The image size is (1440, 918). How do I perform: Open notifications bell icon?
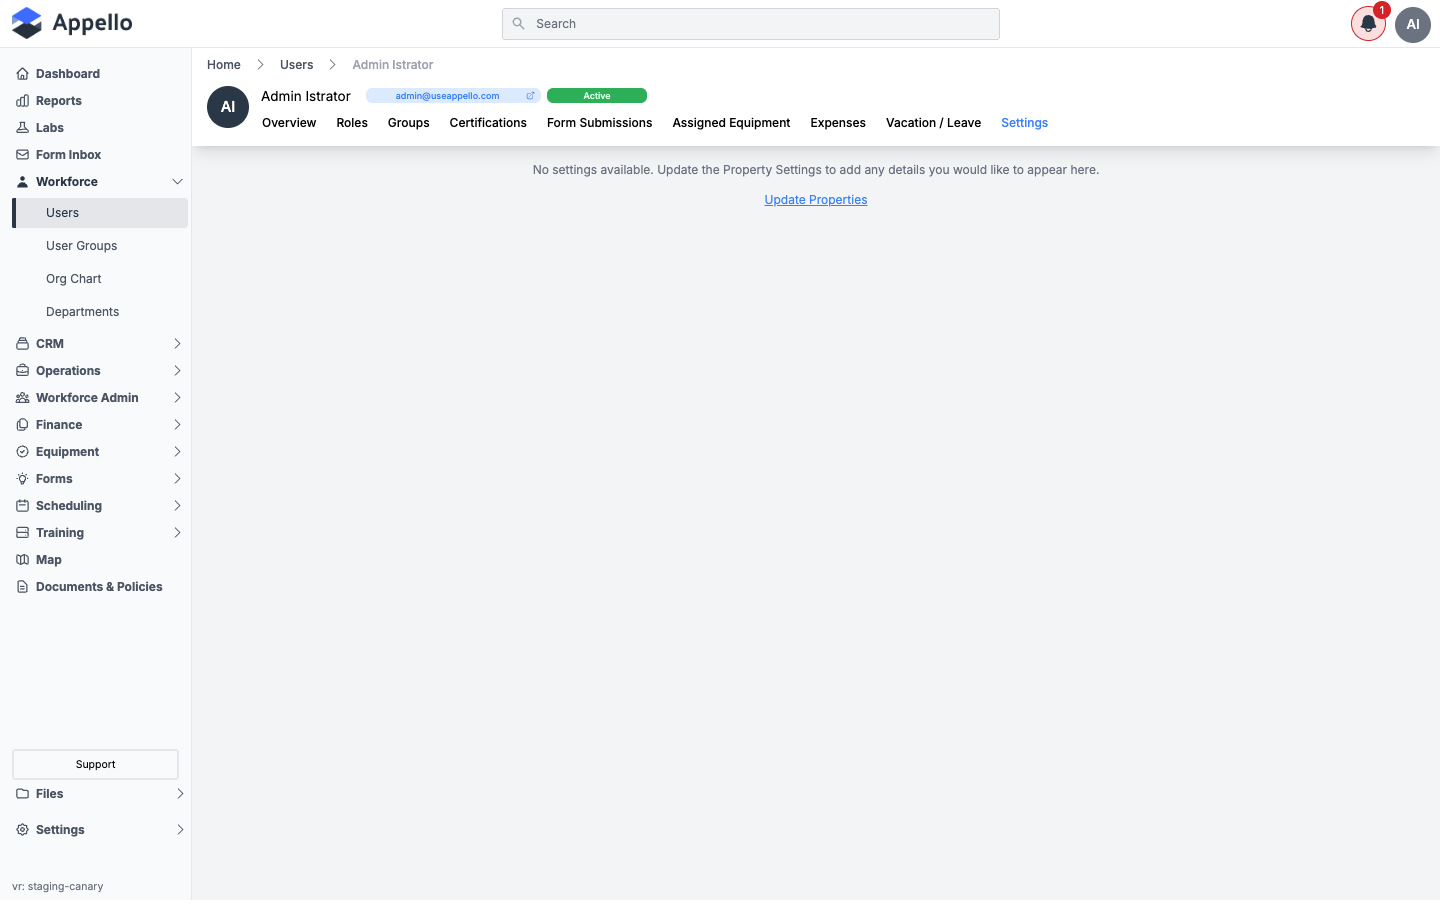(1368, 24)
